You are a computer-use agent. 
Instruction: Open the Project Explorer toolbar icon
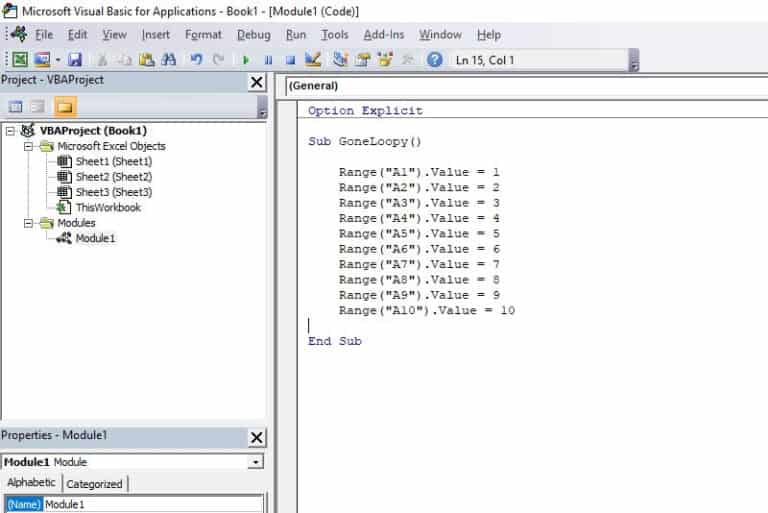340,60
